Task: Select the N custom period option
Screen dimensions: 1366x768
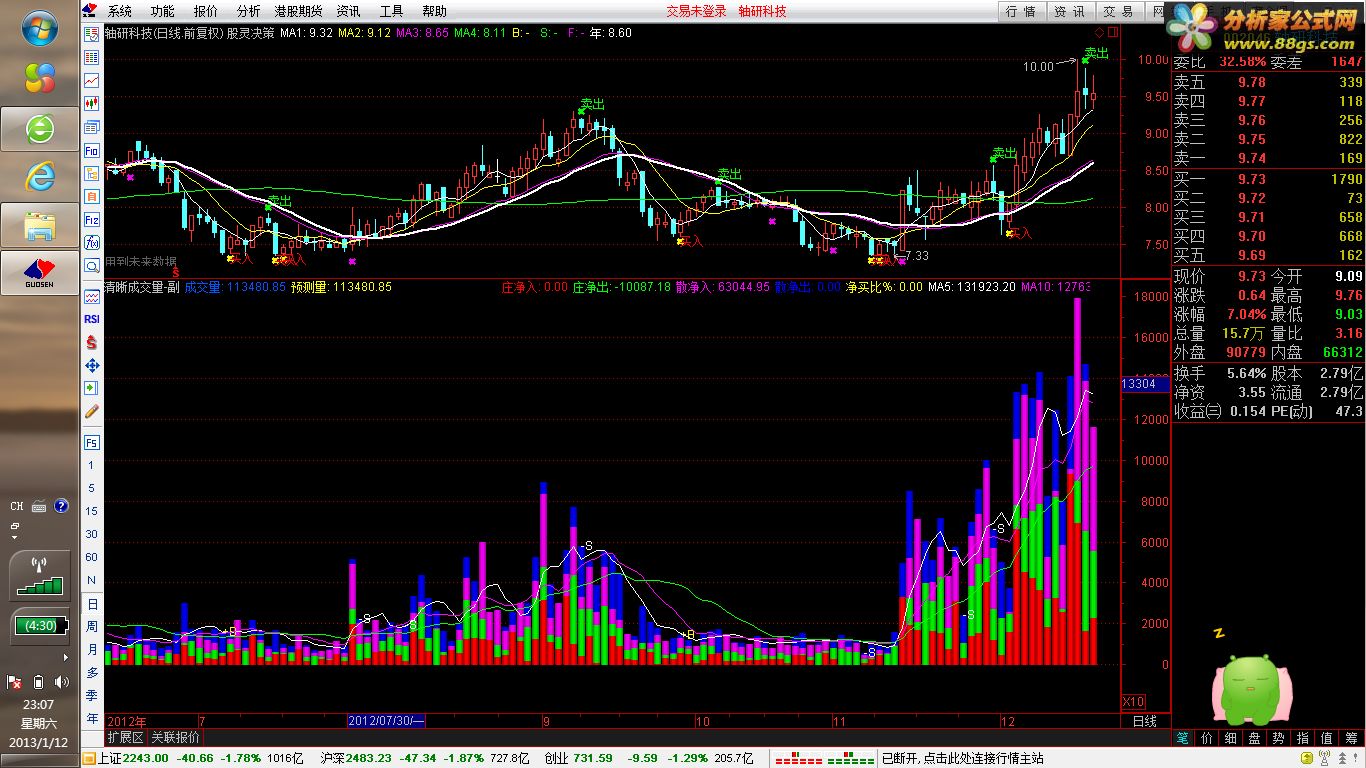Action: coord(92,580)
